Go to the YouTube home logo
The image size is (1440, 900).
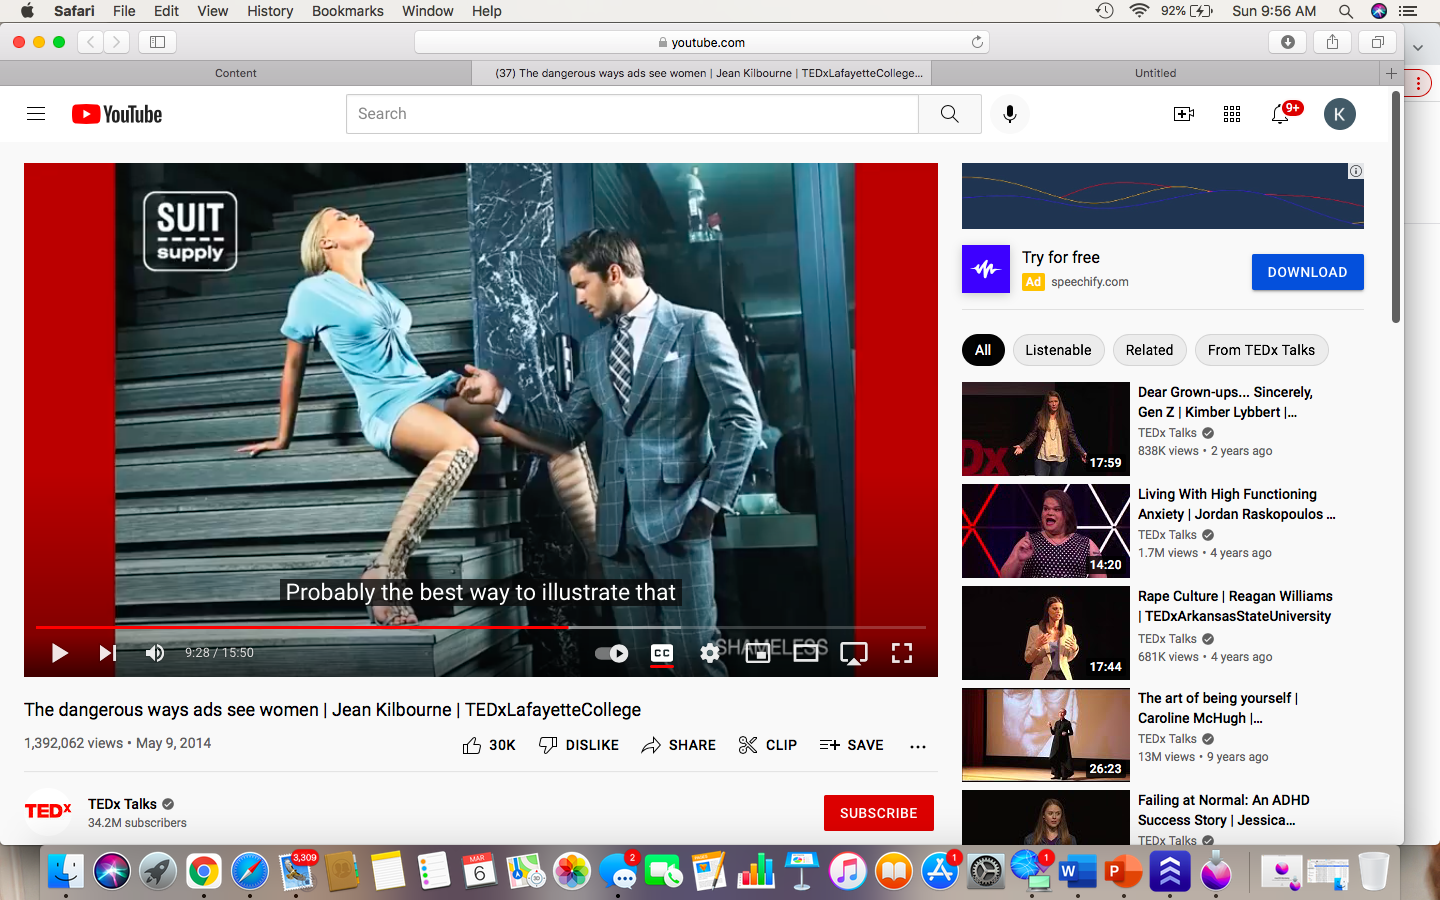[x=117, y=114]
